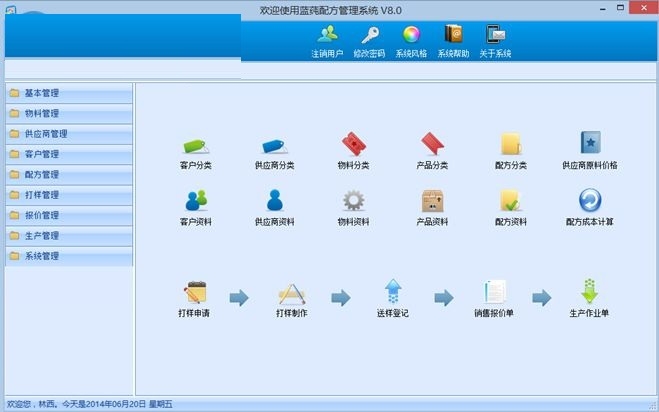
Task: Open 客户资料 people icon
Action: 196,201
